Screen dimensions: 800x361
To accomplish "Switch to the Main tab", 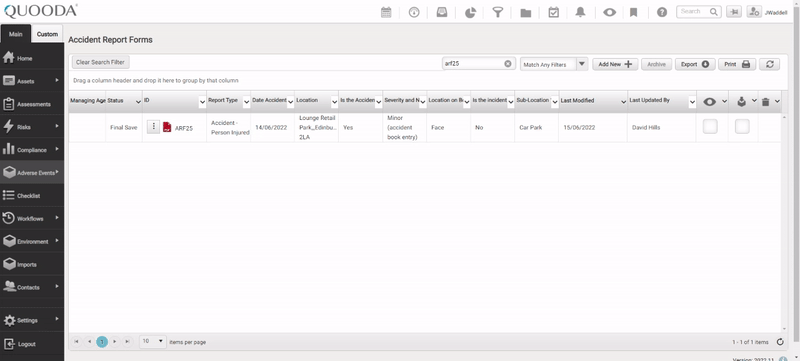I will (x=16, y=34).
